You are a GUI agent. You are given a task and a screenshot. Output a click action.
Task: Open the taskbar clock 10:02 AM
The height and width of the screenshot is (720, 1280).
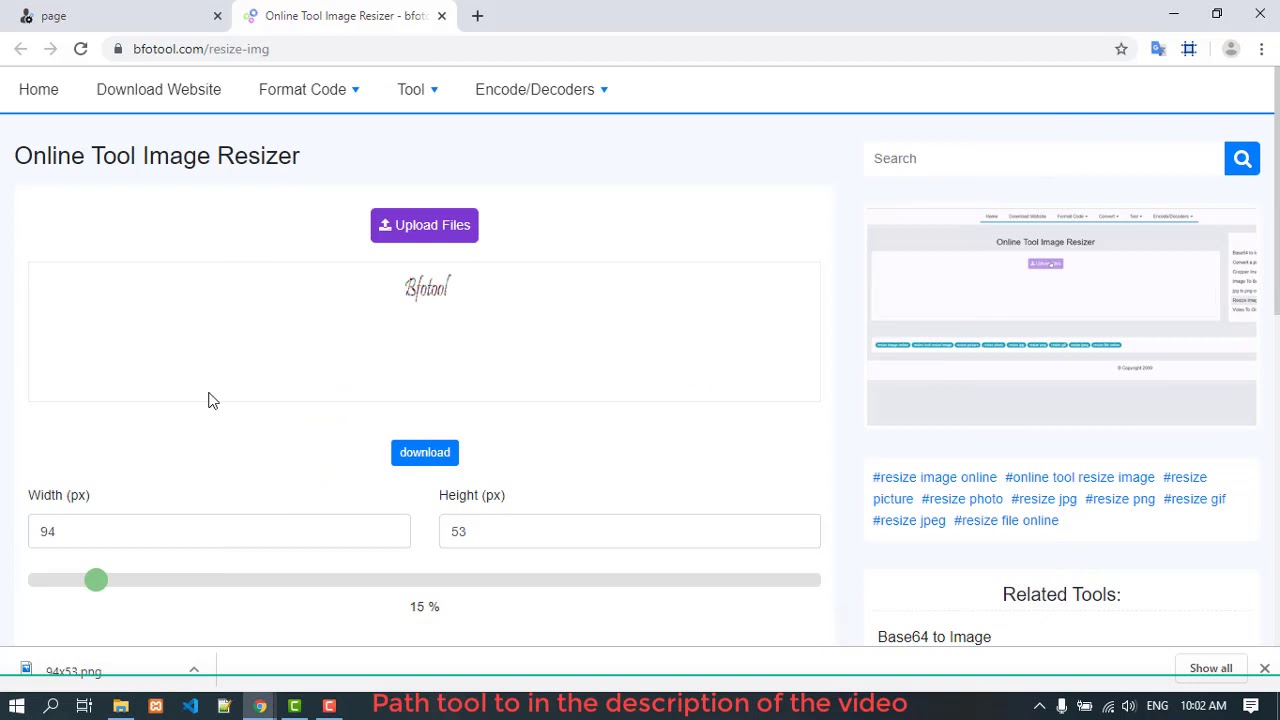(x=1204, y=706)
